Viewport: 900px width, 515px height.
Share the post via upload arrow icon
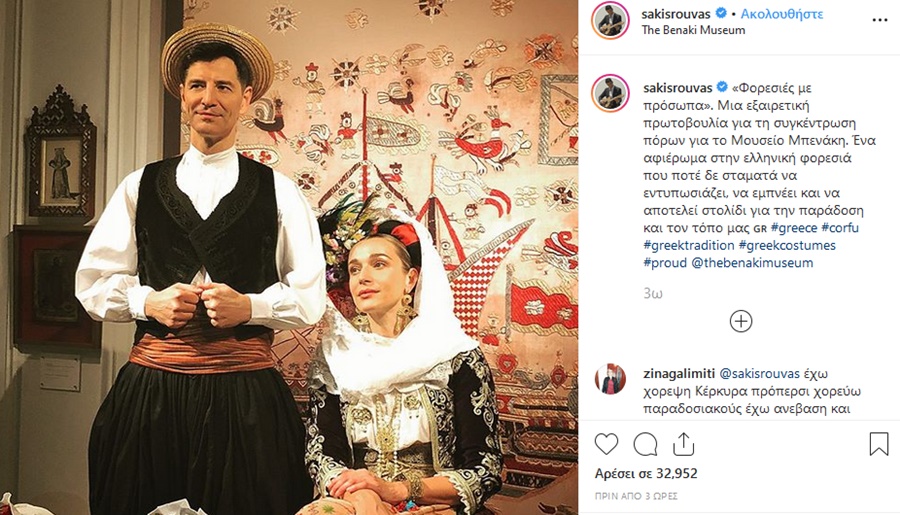(x=684, y=444)
